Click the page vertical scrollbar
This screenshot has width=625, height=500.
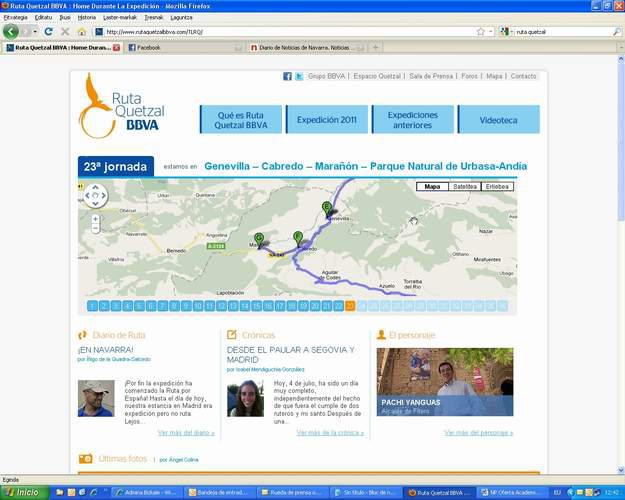(x=621, y=264)
